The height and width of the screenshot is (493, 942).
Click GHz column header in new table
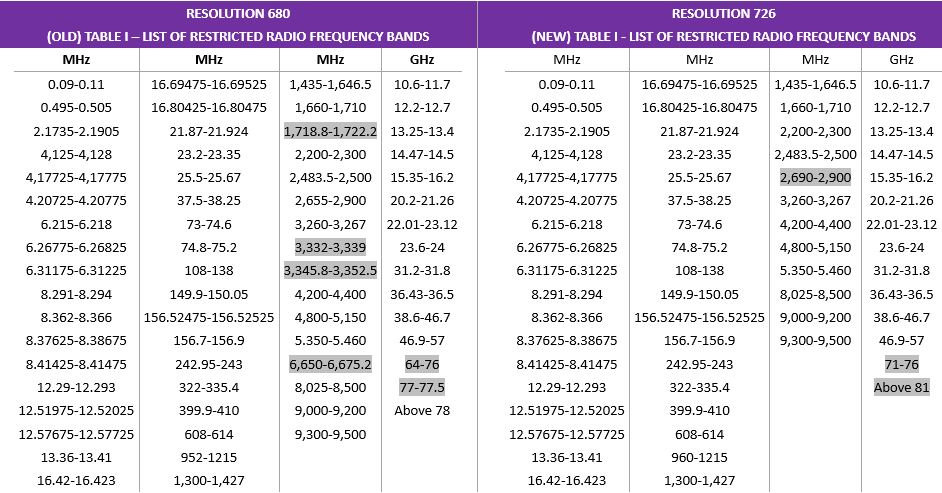click(x=901, y=60)
